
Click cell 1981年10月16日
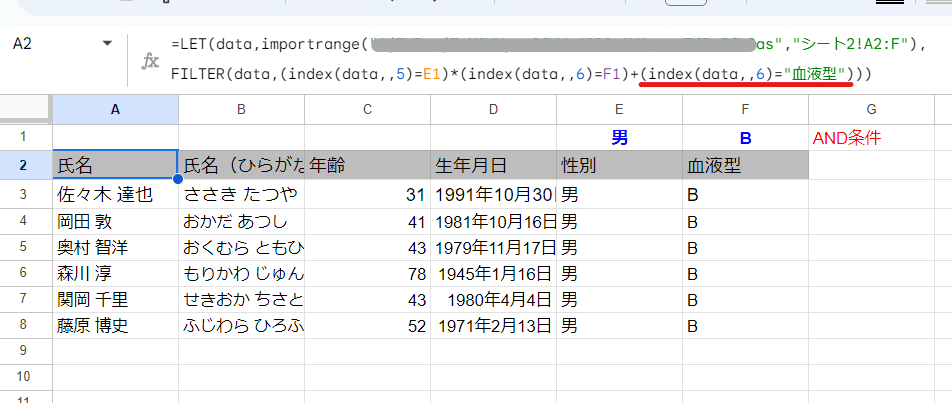(493, 222)
